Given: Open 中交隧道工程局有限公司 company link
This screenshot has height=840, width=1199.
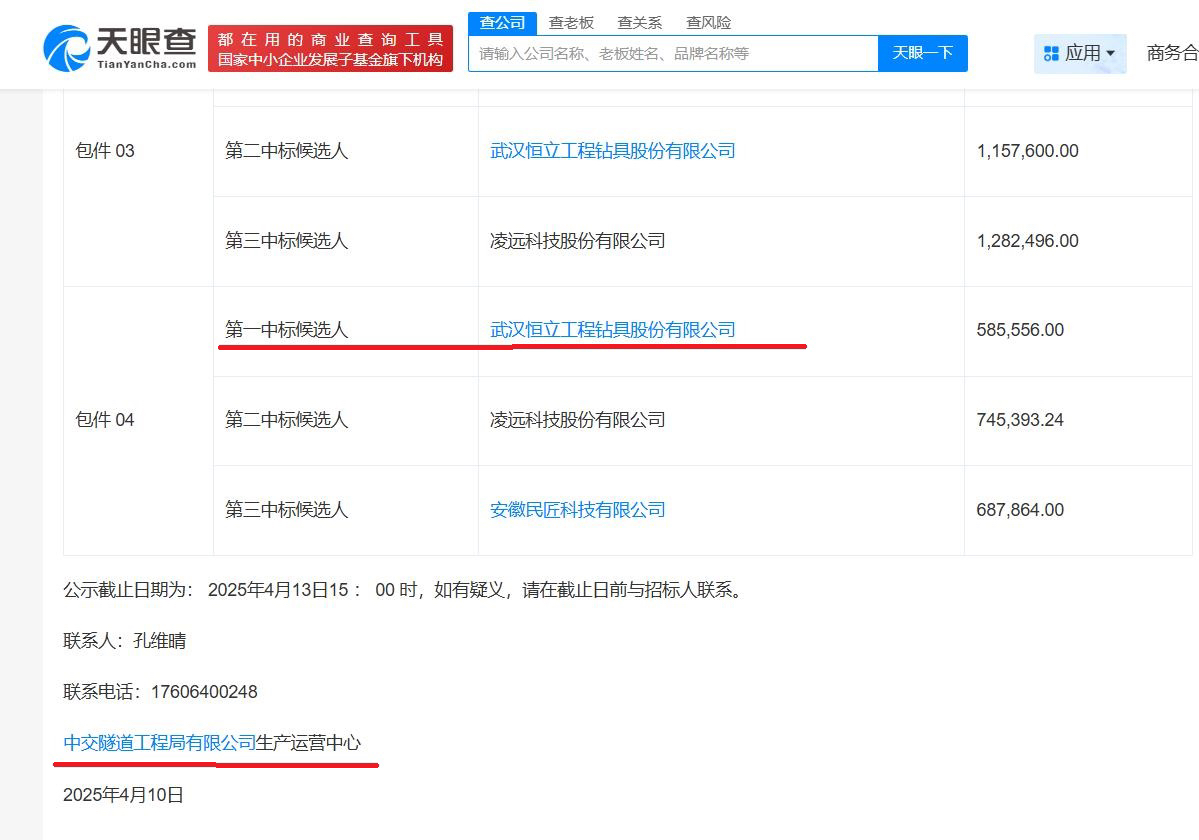Looking at the screenshot, I should tap(159, 743).
